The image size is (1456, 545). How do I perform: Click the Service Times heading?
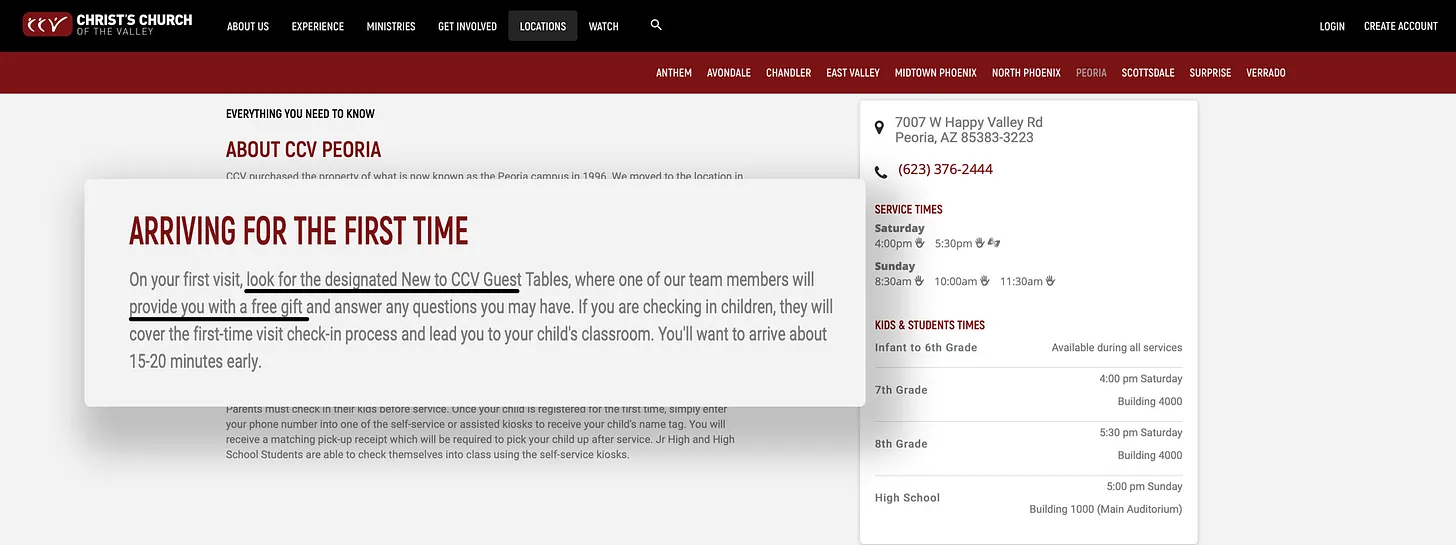[x=909, y=209]
